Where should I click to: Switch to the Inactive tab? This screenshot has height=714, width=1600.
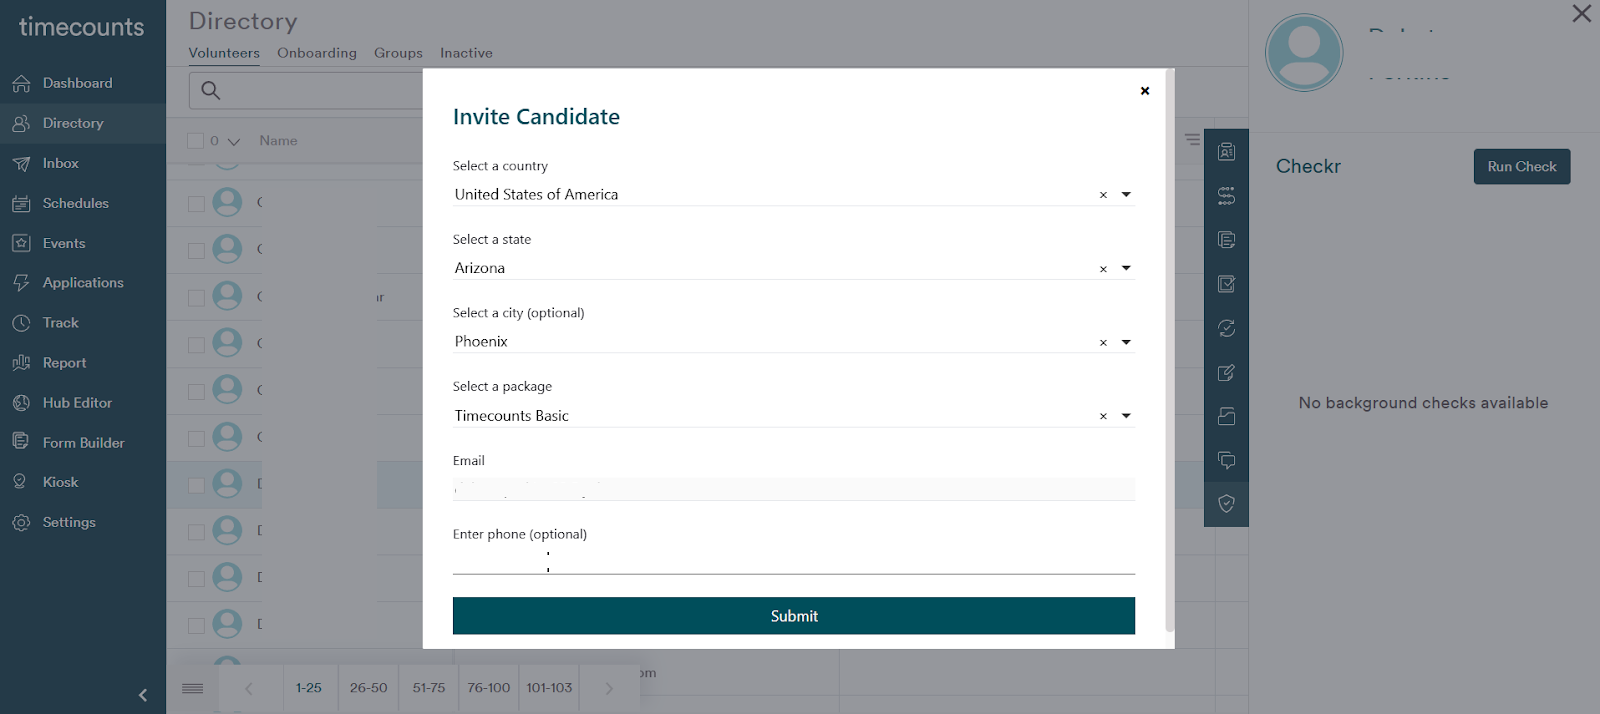coord(466,53)
